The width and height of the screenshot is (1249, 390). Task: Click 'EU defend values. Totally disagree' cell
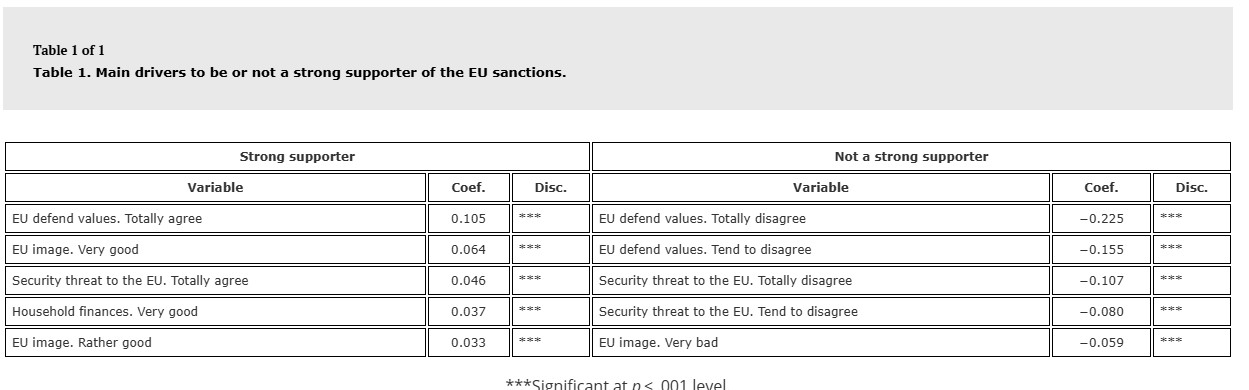coord(820,219)
